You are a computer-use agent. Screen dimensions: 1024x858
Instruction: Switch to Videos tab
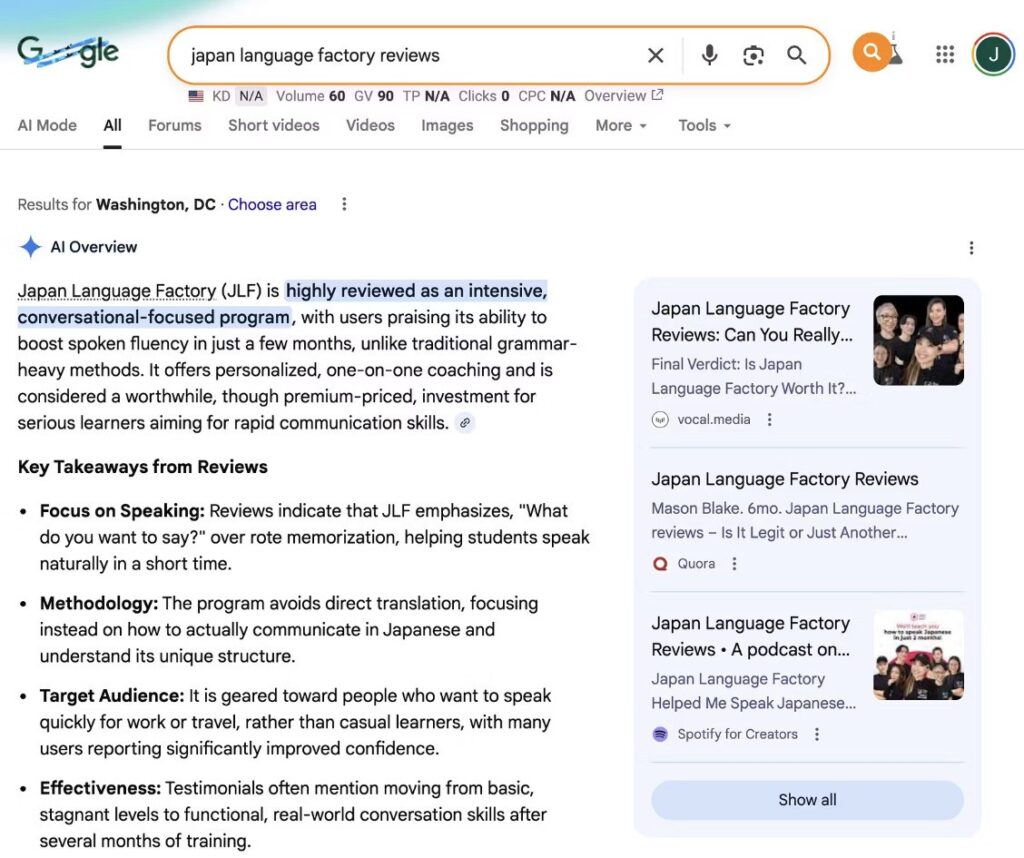(370, 125)
